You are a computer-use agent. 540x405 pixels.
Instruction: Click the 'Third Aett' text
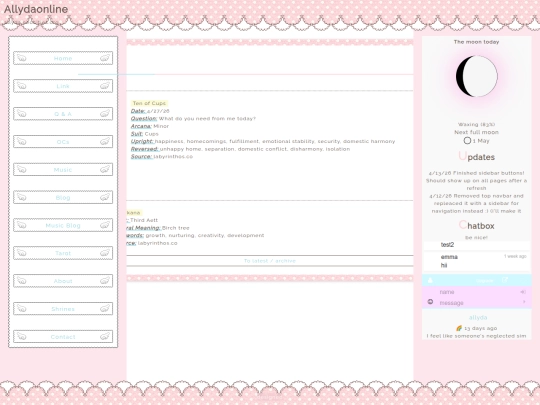[144, 220]
